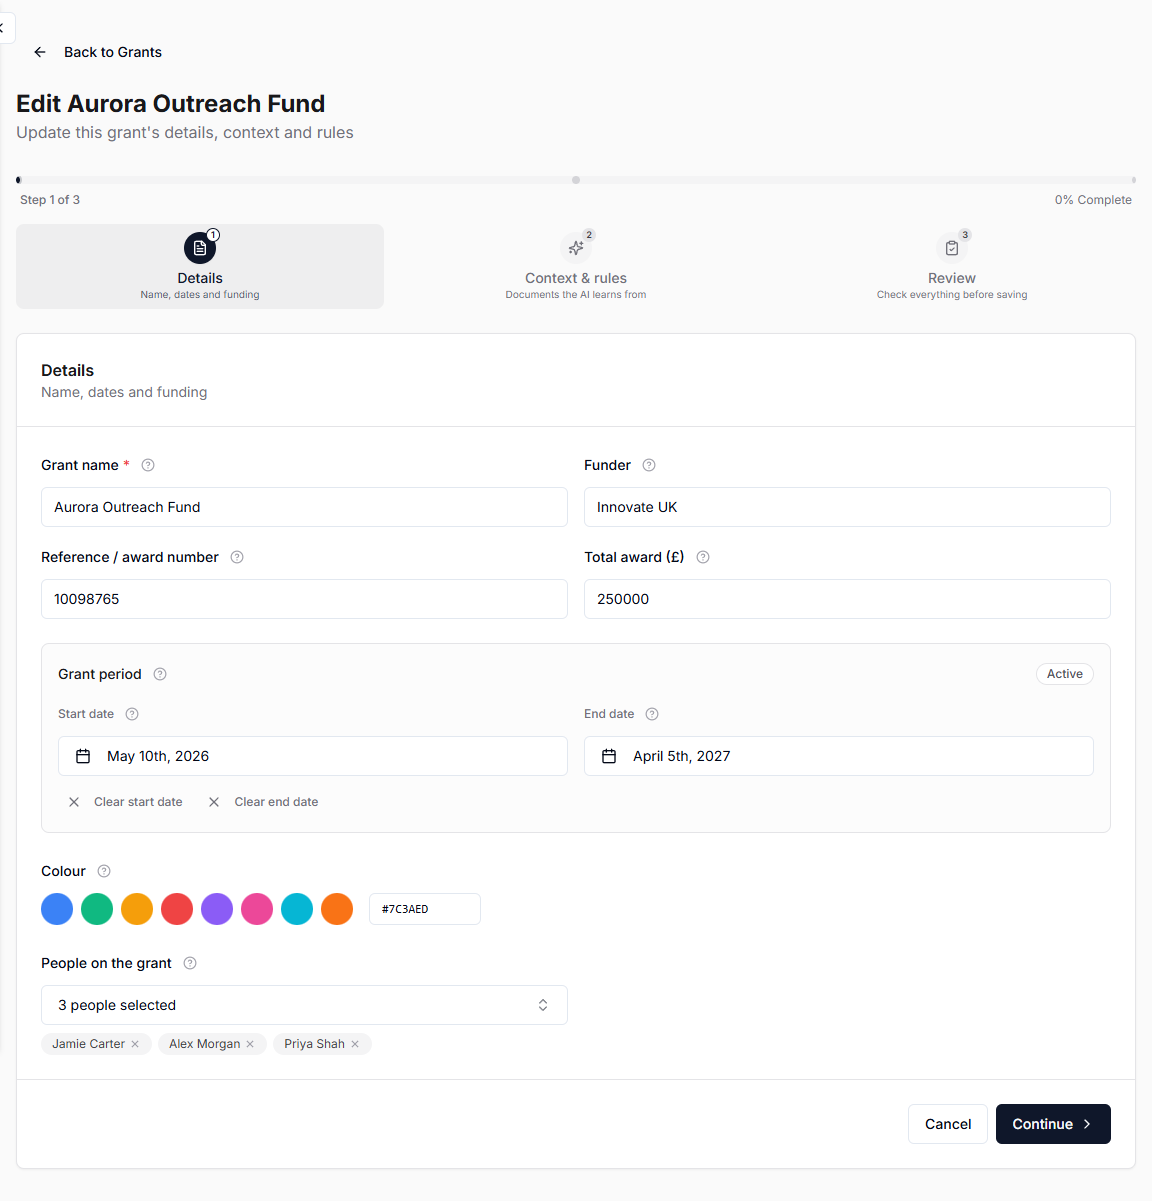Open help icon next to People on the grant

(x=190, y=963)
